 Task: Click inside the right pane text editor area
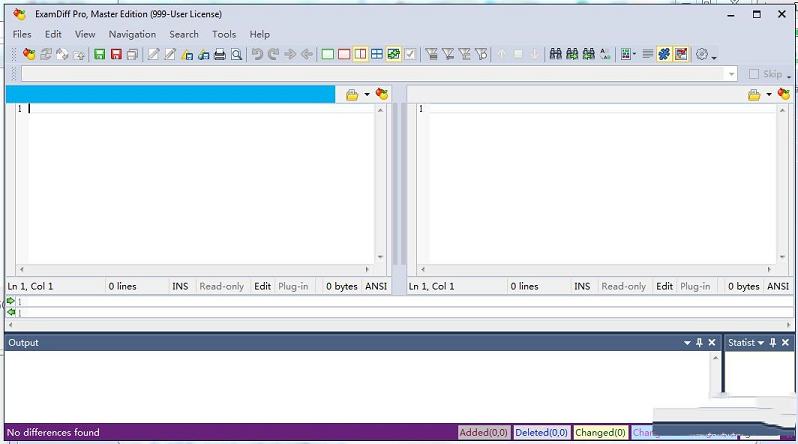[x=600, y=180]
